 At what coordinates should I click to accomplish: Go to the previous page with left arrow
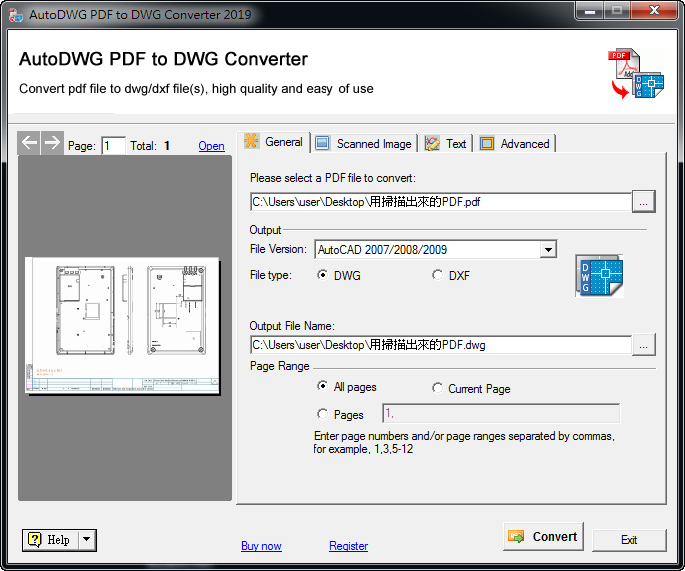[29, 143]
